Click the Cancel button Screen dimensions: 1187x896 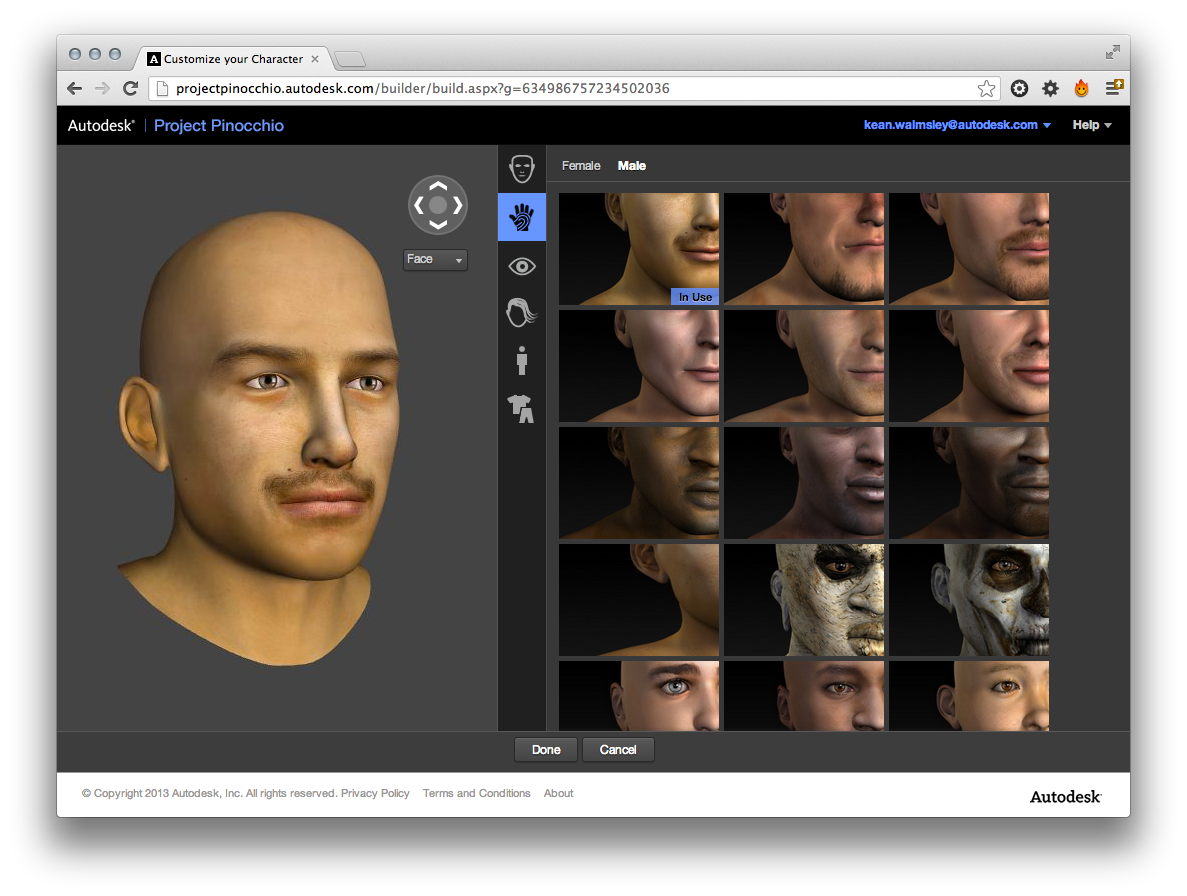(x=618, y=750)
